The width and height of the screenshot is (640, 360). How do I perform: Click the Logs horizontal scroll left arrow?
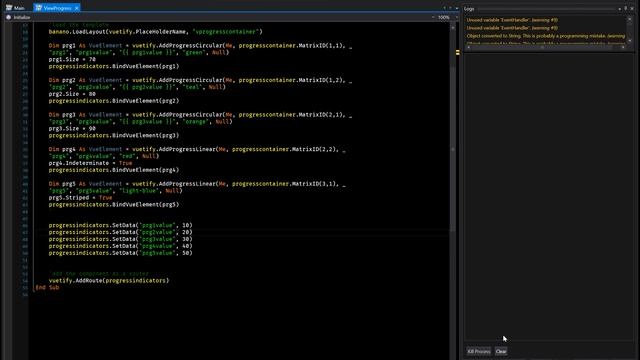coord(469,47)
